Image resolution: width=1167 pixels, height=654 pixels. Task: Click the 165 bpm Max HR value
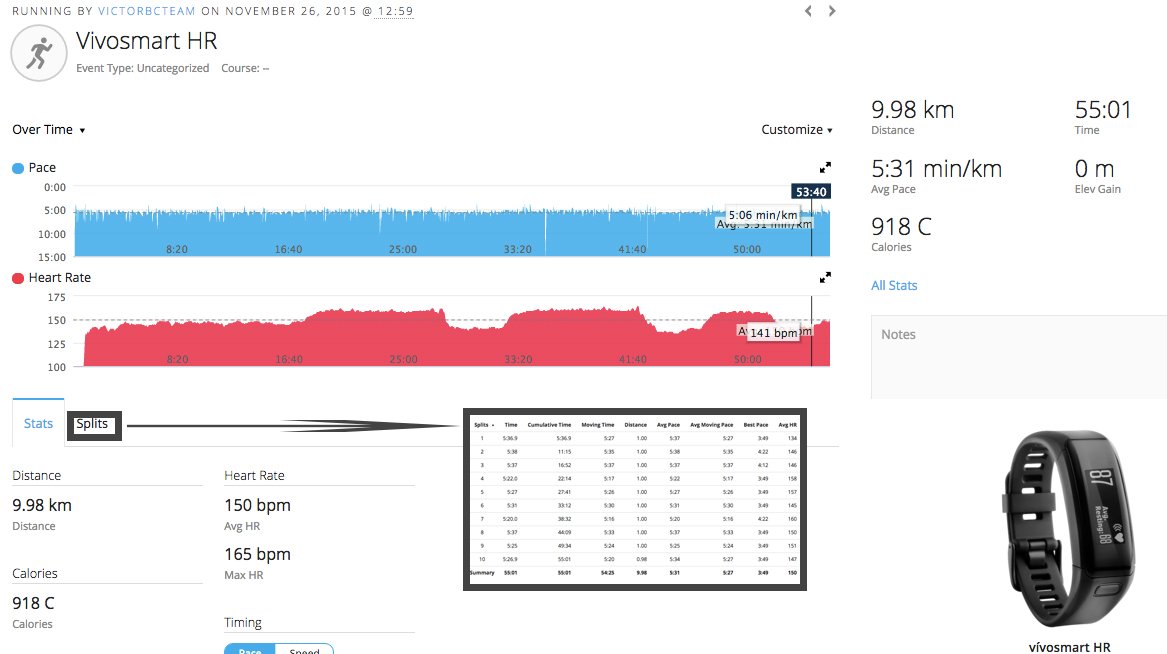(258, 554)
